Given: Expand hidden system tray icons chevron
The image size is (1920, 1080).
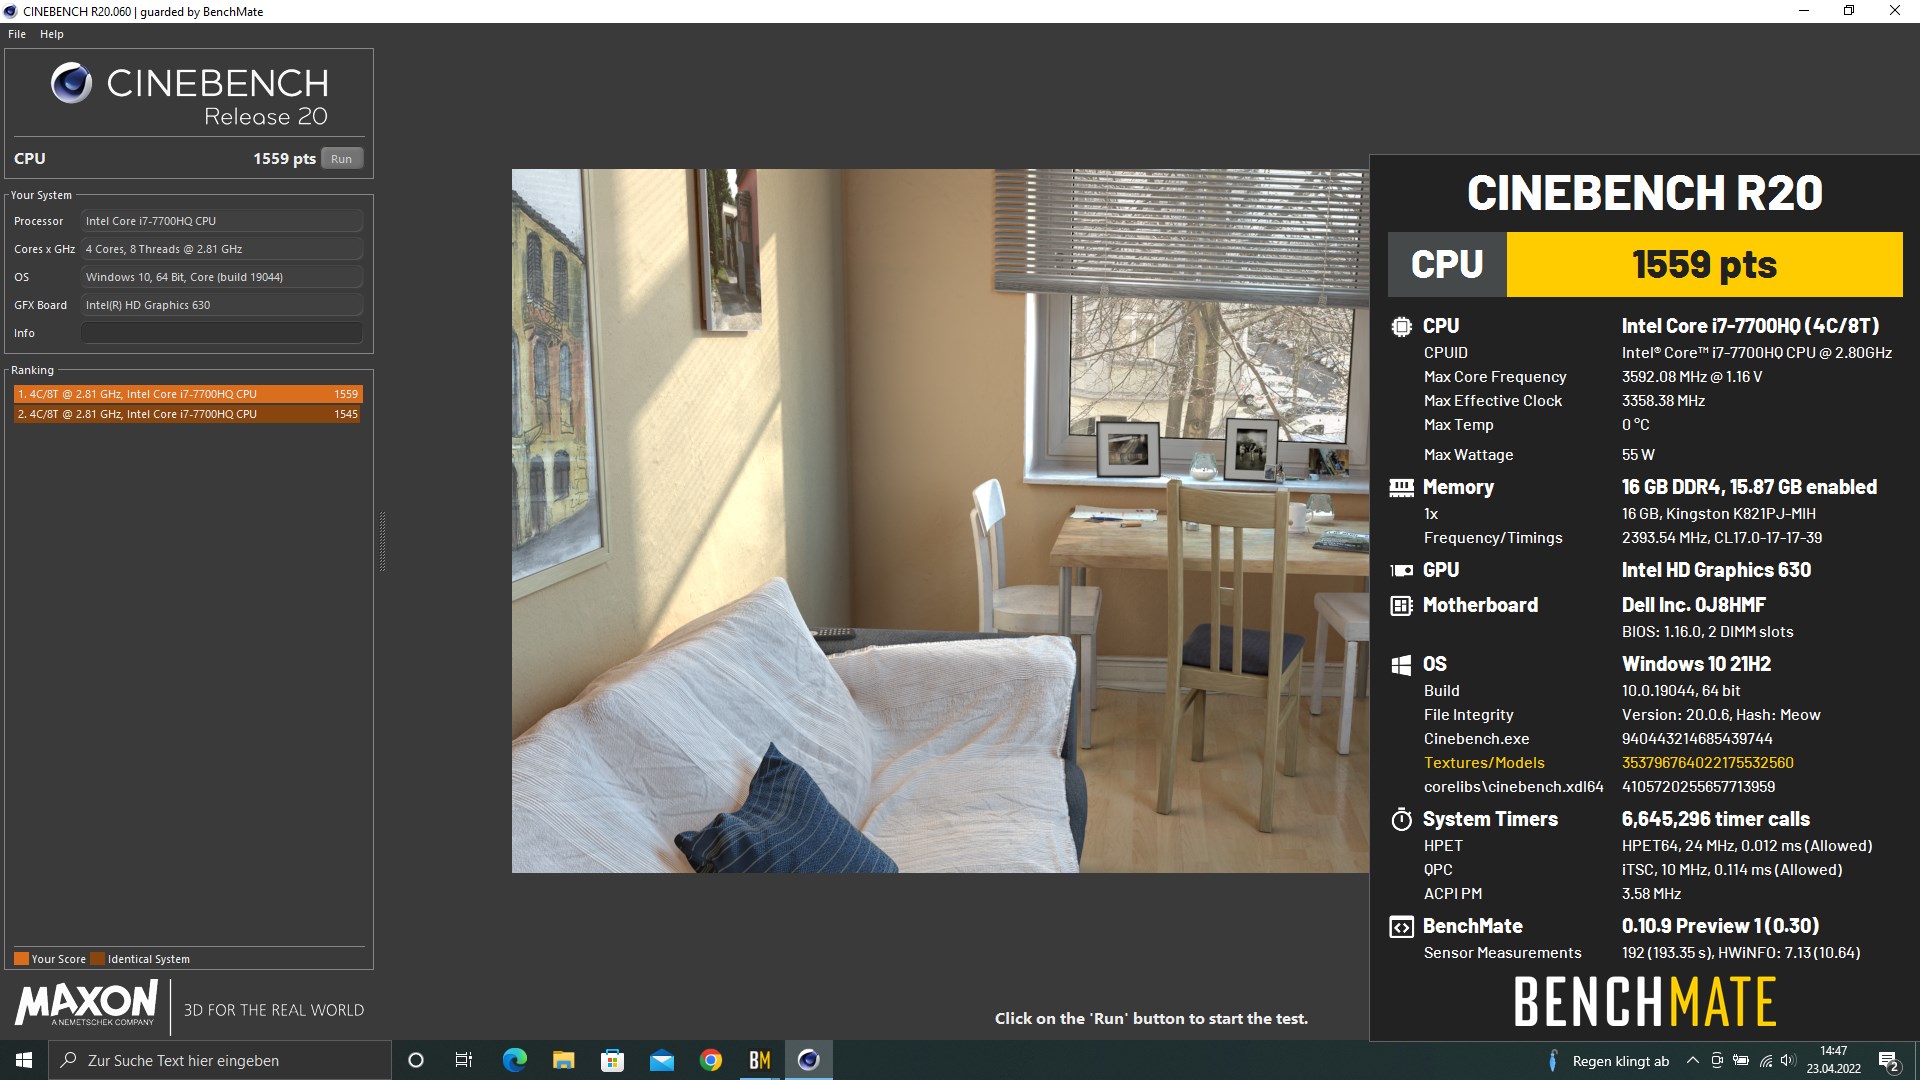Looking at the screenshot, I should pyautogui.click(x=1692, y=1061).
